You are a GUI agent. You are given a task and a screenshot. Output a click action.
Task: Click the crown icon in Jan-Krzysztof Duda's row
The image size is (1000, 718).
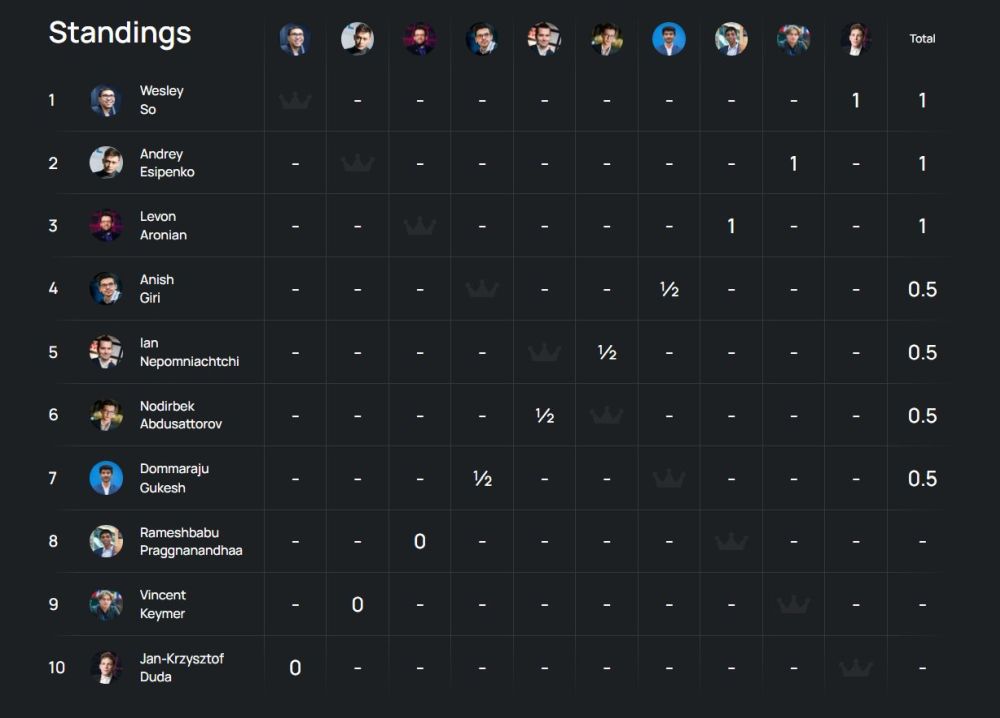click(855, 667)
